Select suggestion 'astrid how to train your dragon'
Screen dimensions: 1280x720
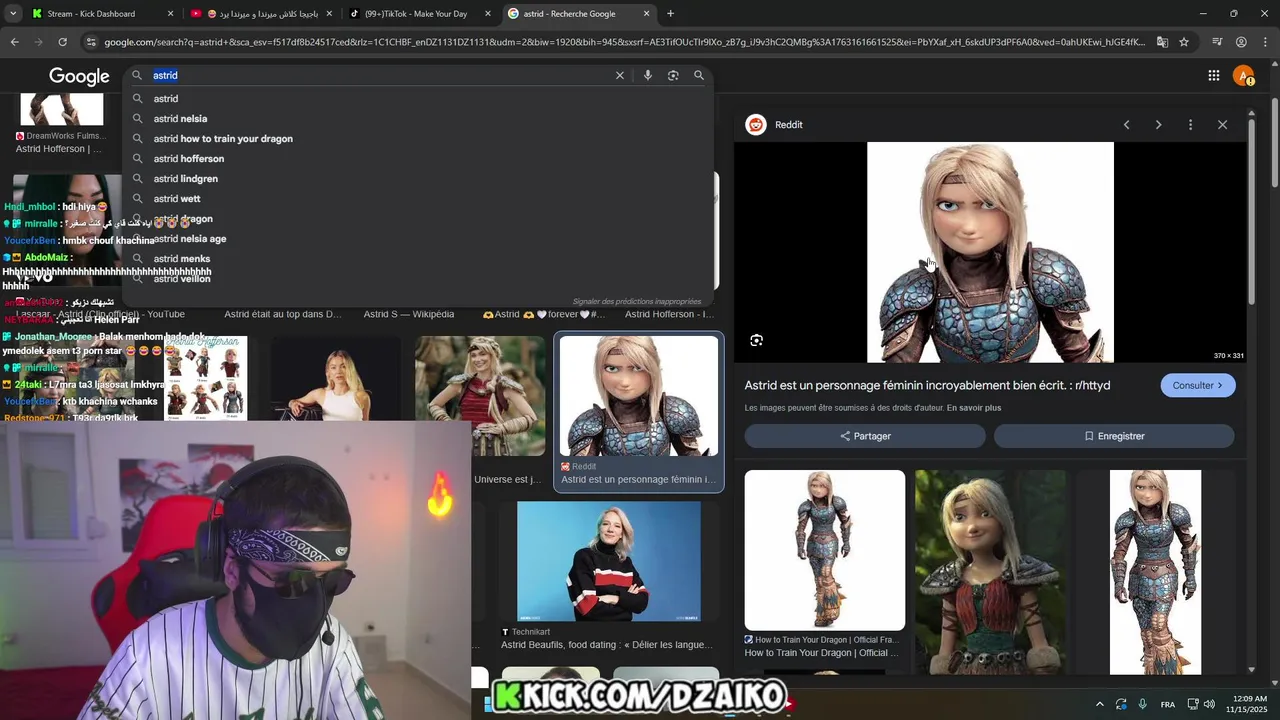(x=223, y=138)
